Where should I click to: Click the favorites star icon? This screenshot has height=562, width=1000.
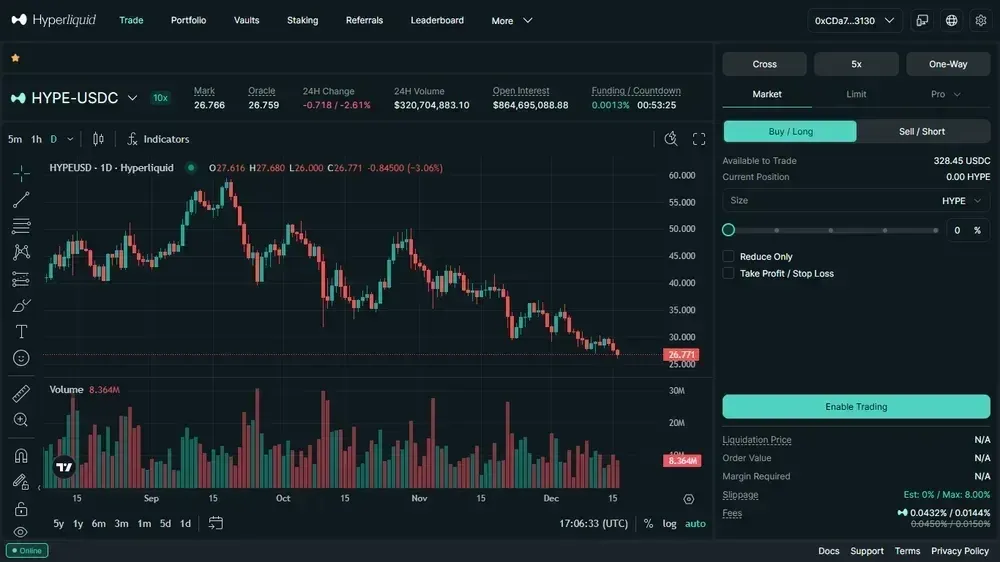[15, 58]
